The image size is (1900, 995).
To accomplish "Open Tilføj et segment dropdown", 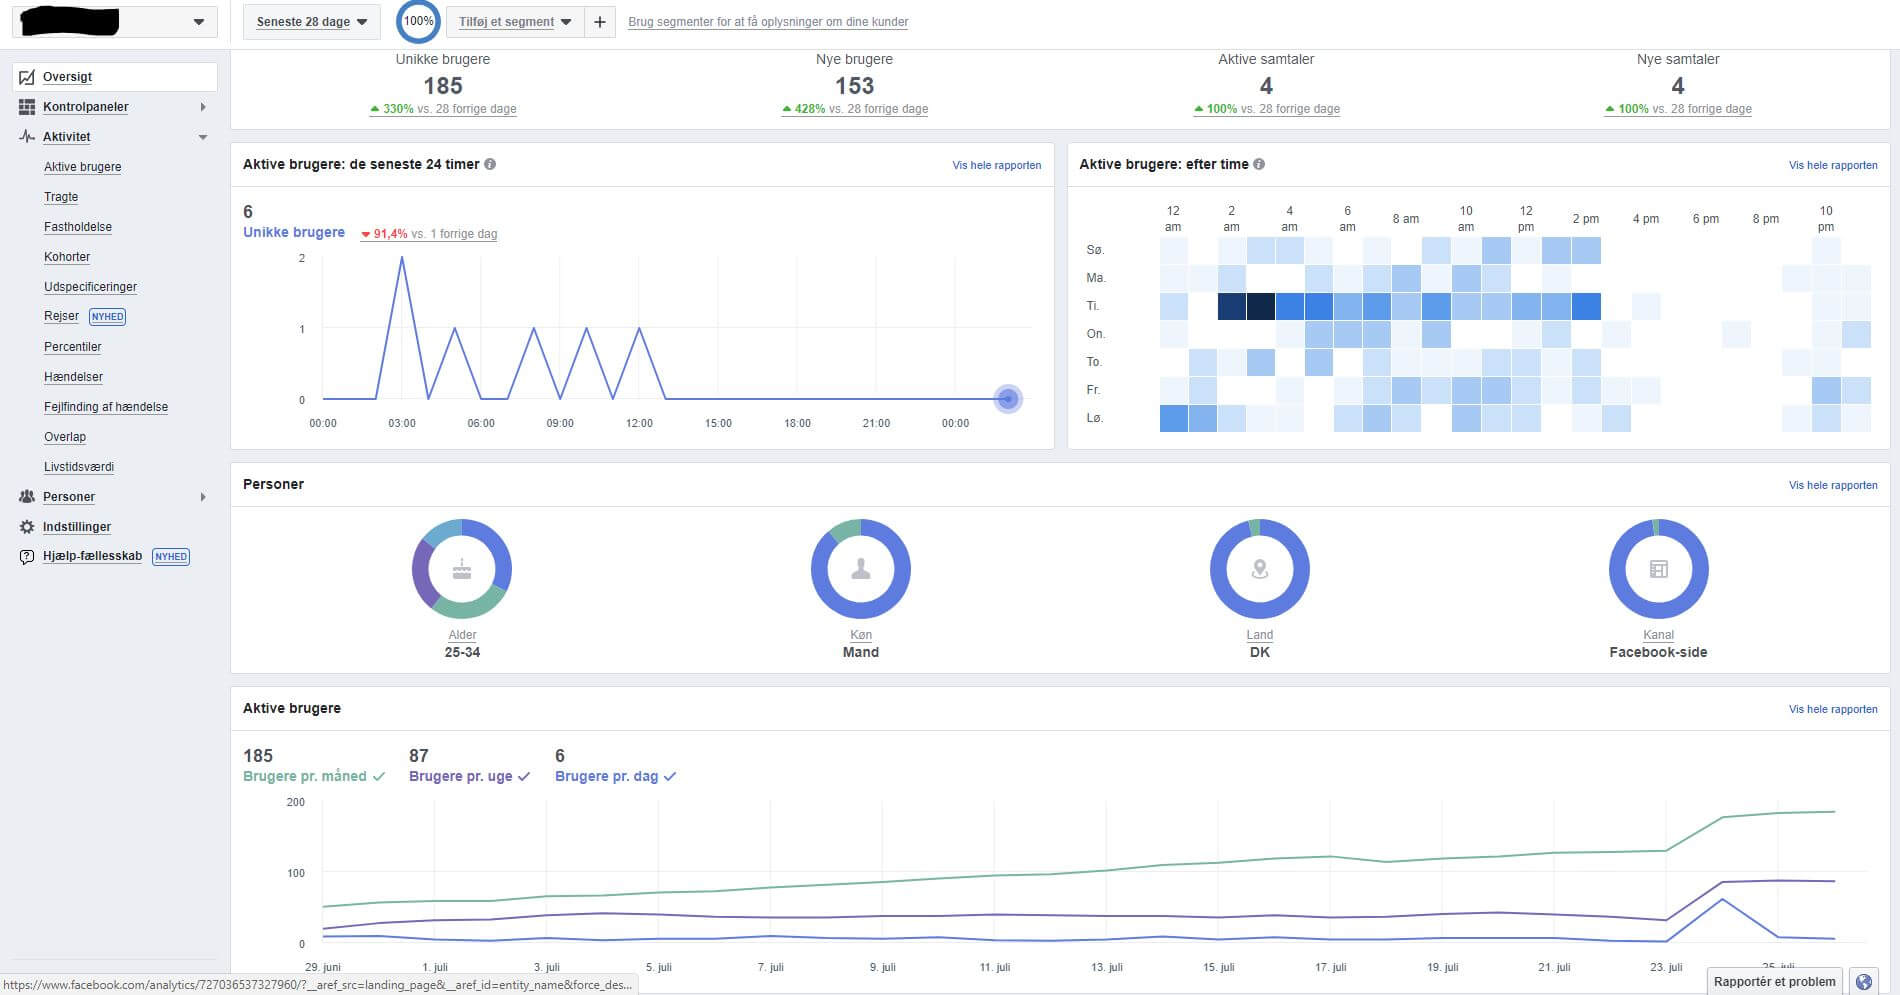I will [x=515, y=22].
